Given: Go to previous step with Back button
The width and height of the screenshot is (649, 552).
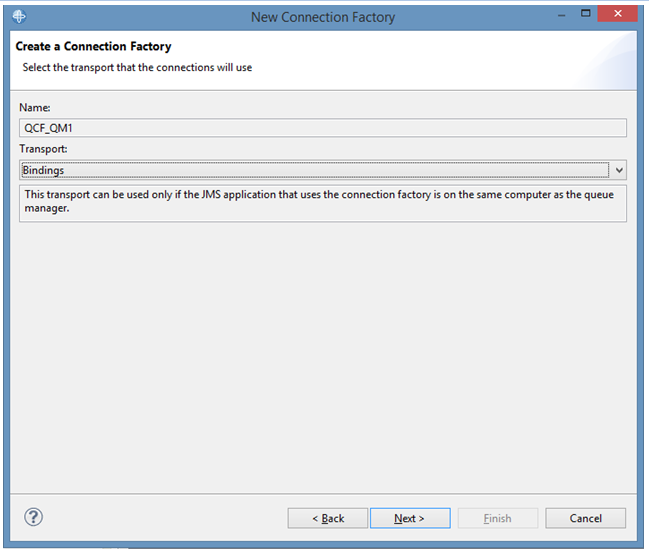Looking at the screenshot, I should tap(328, 518).
